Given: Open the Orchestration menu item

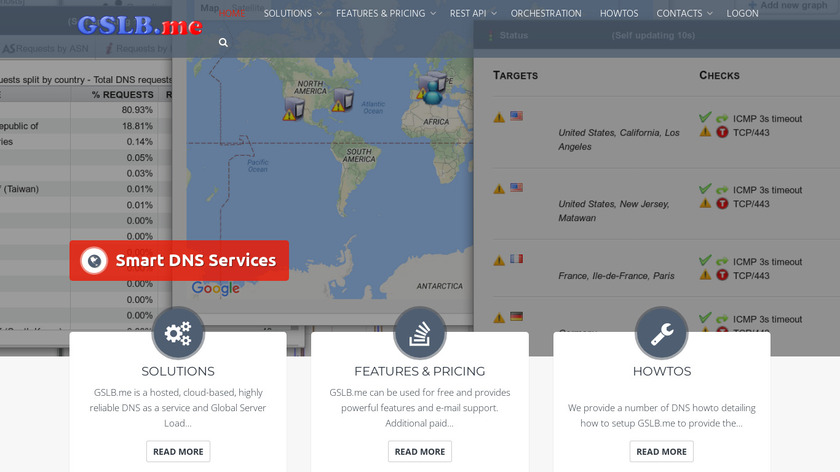Looking at the screenshot, I should point(546,13).
